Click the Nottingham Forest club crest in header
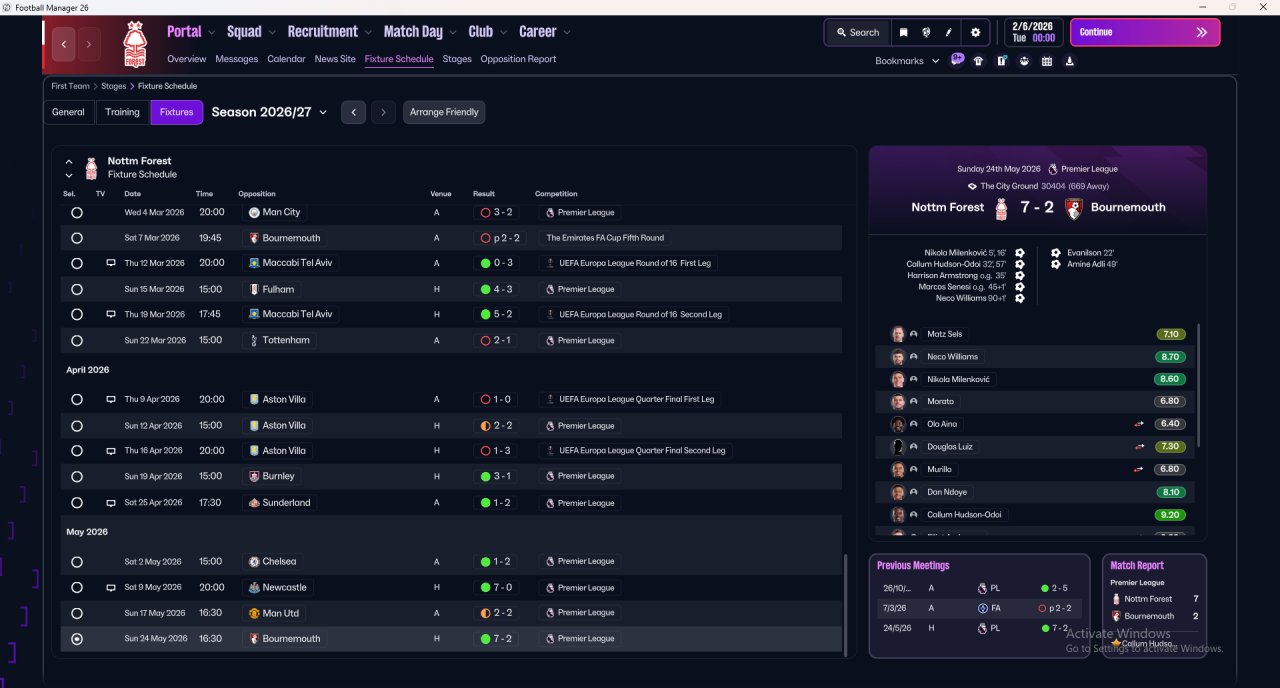The width and height of the screenshot is (1280, 688). tap(134, 44)
